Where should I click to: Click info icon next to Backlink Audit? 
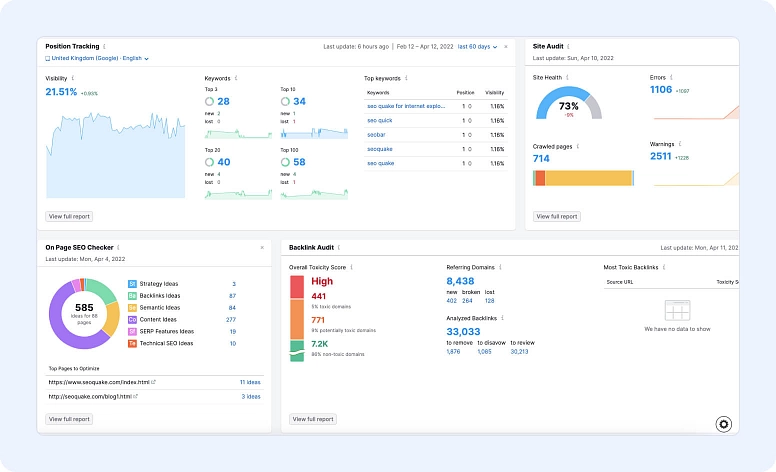340,247
